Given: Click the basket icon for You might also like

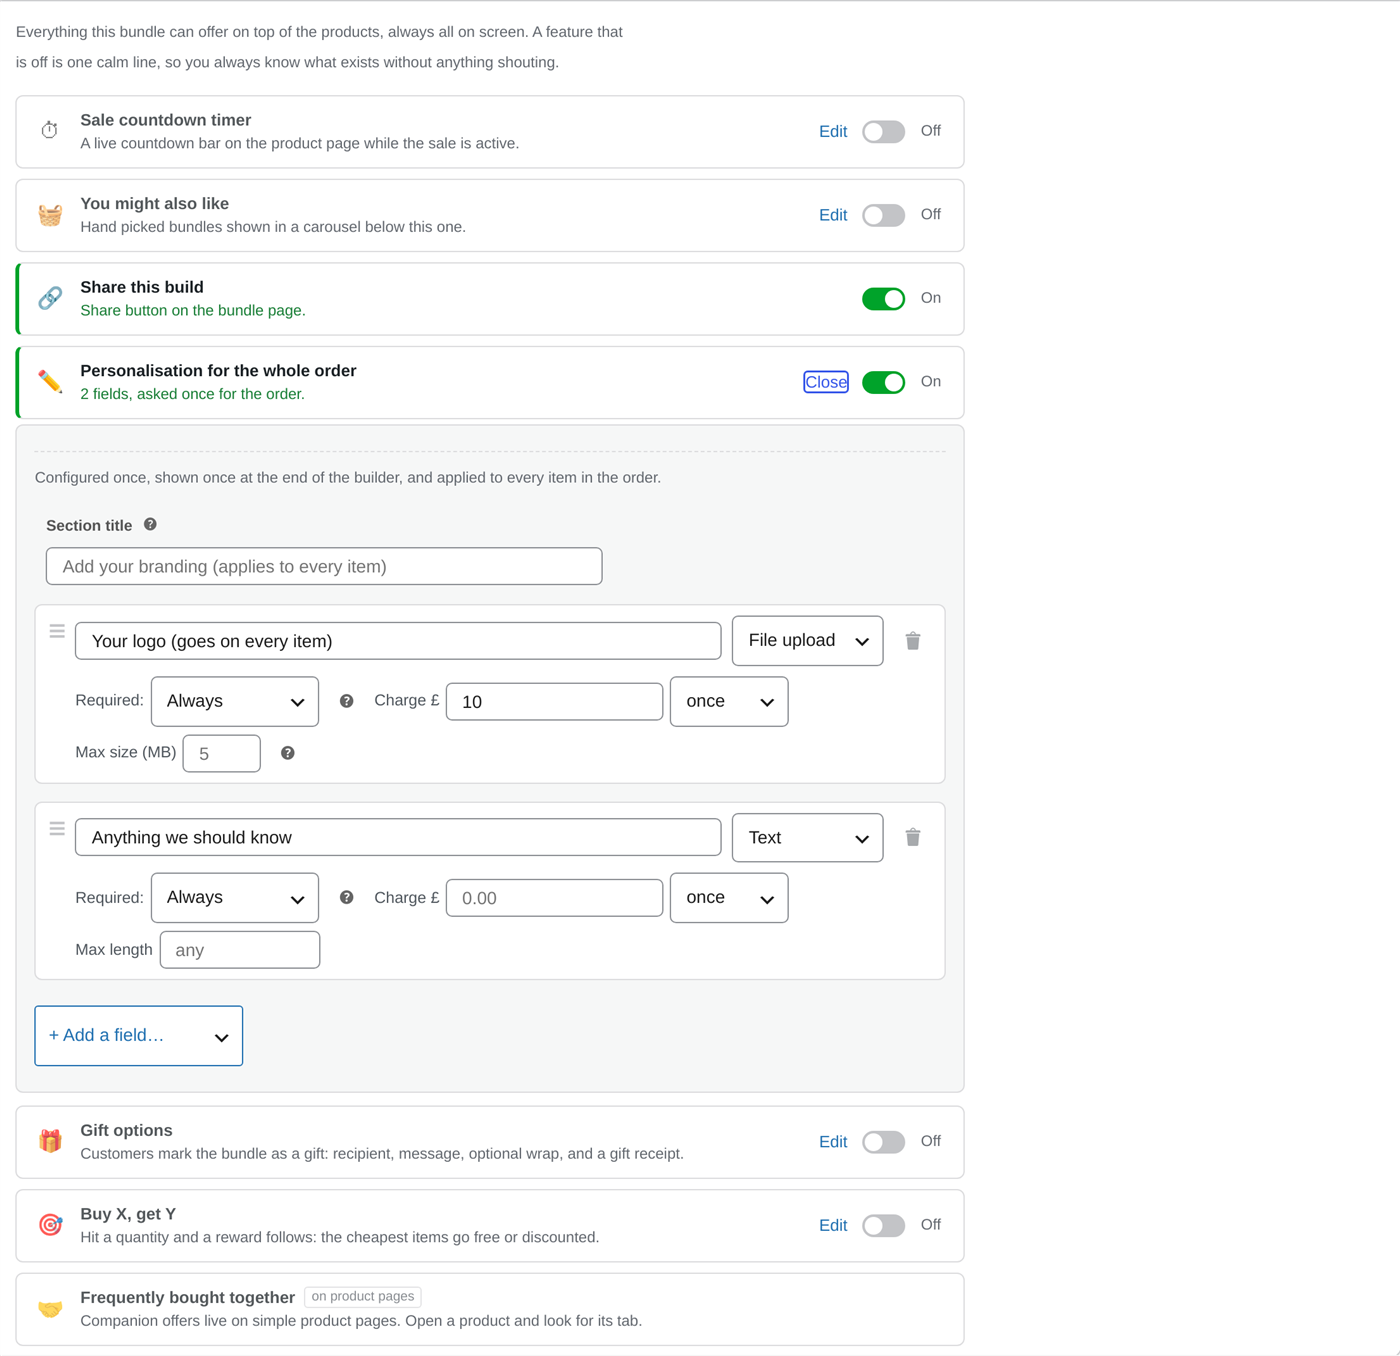Looking at the screenshot, I should tap(50, 215).
